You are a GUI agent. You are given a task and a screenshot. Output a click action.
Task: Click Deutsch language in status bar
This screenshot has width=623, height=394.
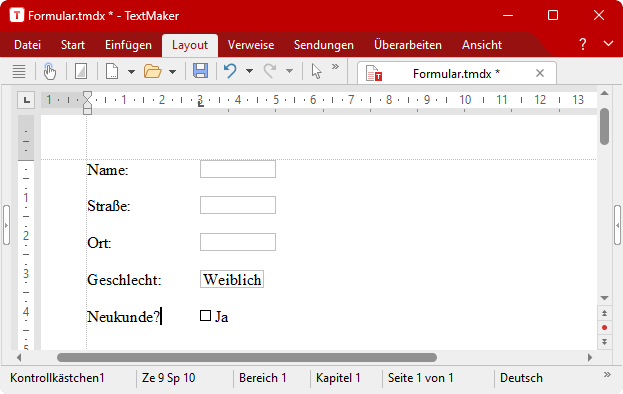(x=521, y=378)
